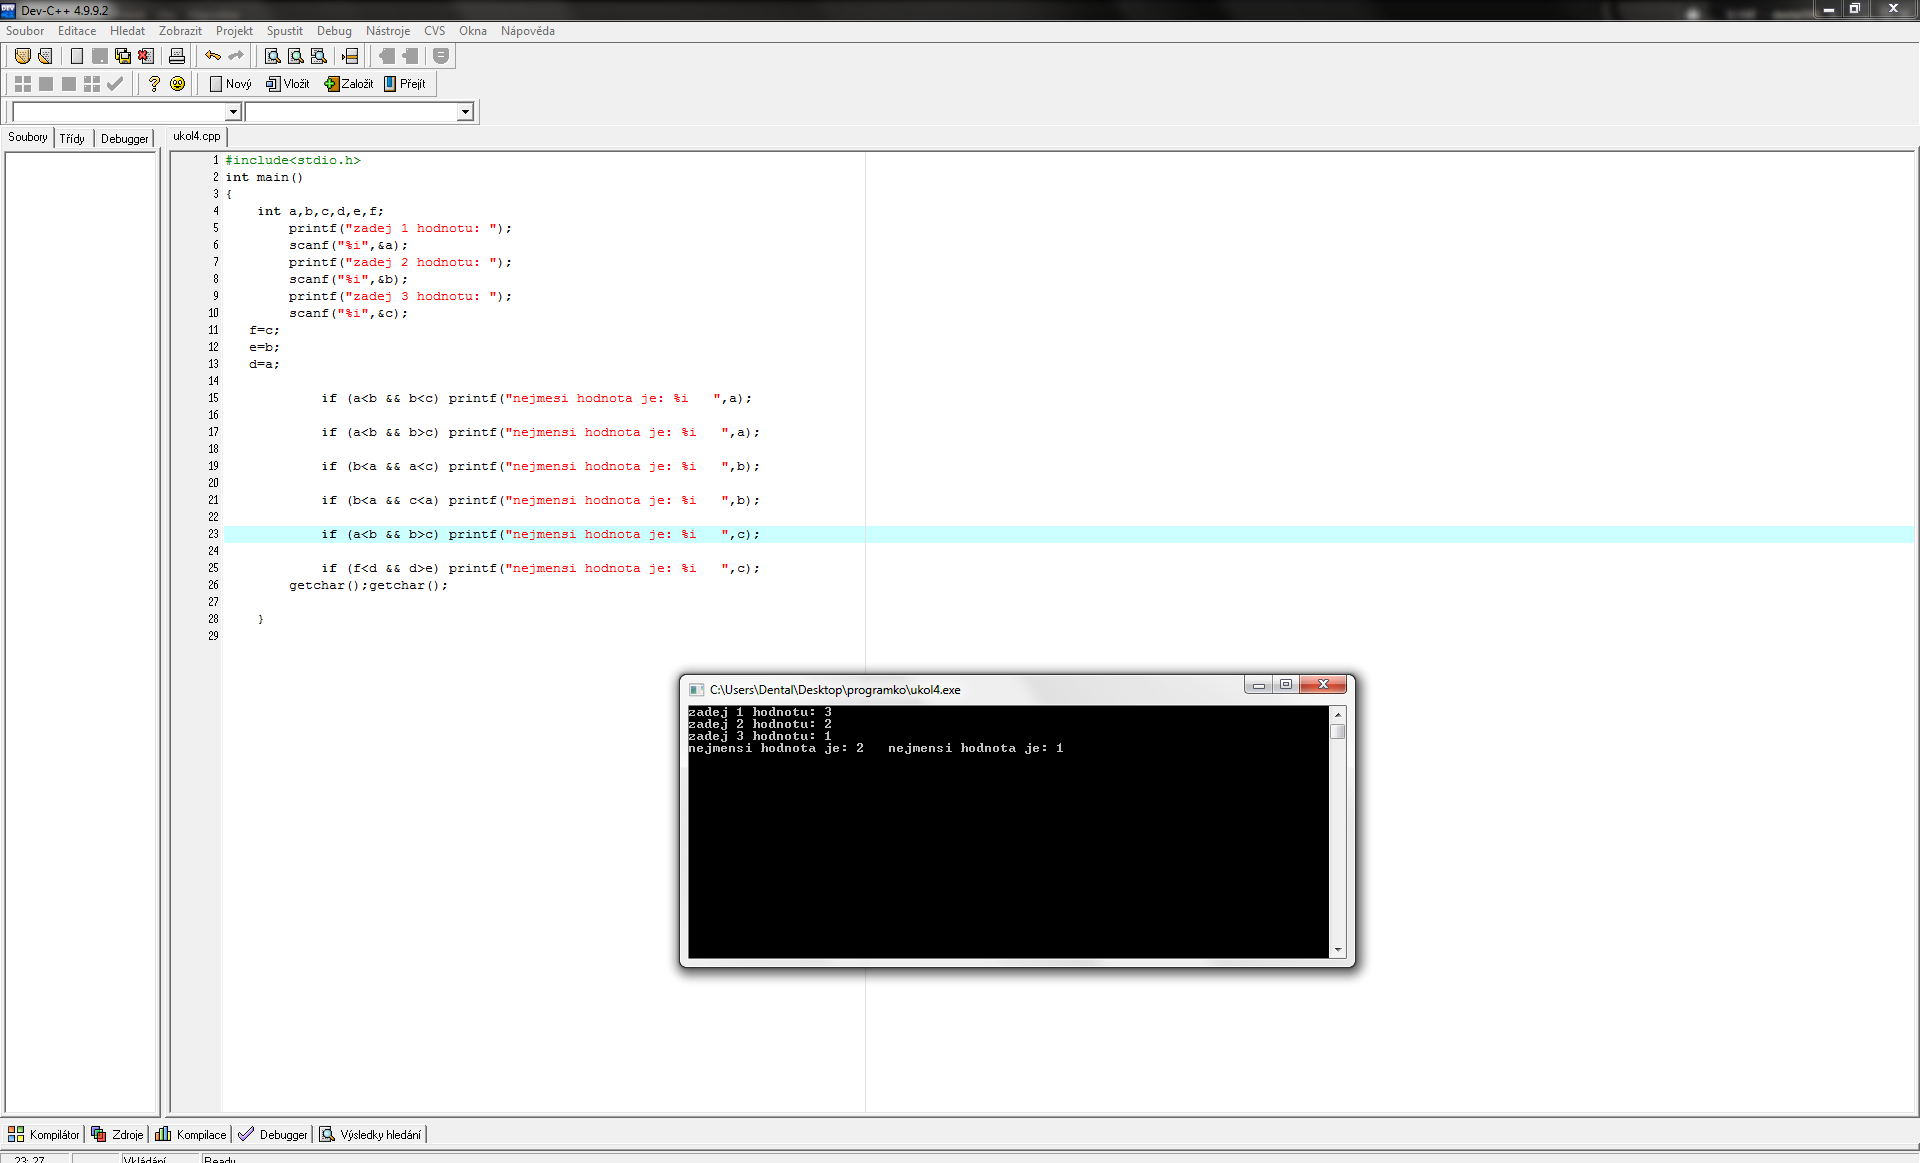1928x1163 pixels.
Task: Click the Print toolbar icon
Action: tap(177, 56)
